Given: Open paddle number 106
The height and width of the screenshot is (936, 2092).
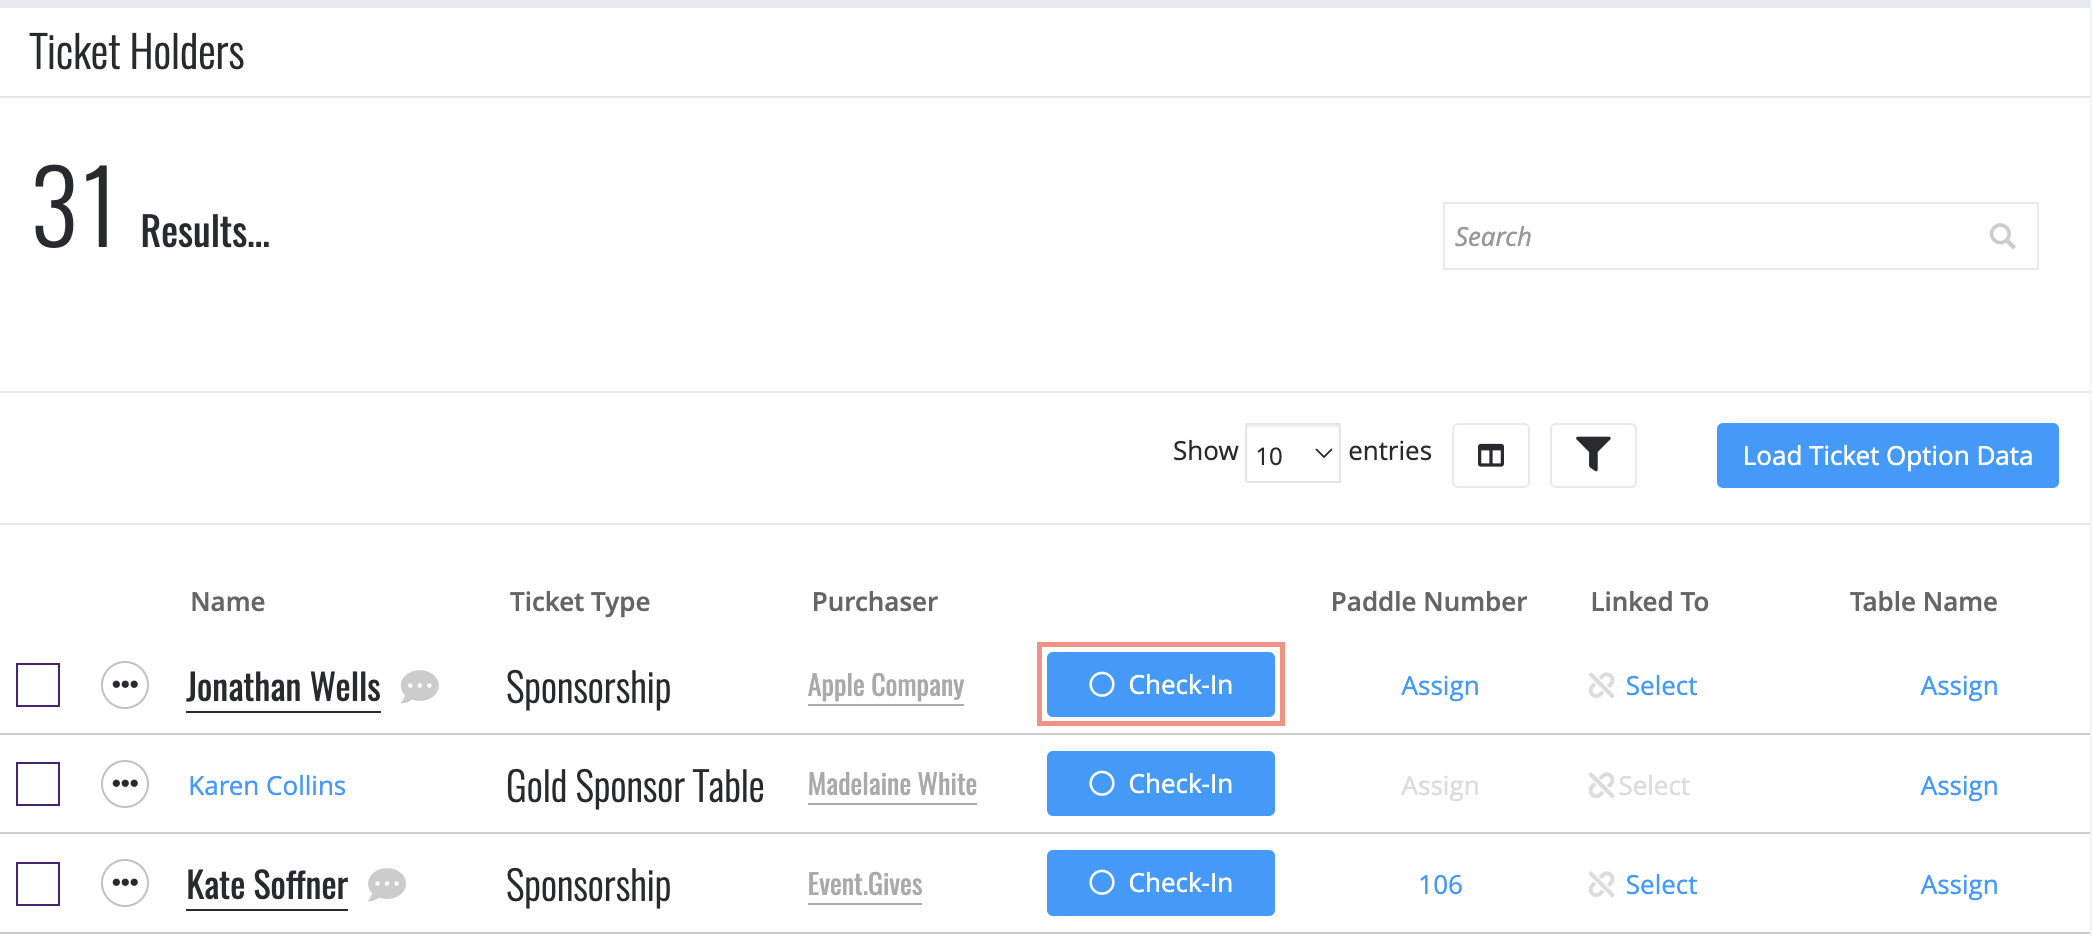Looking at the screenshot, I should click(1439, 884).
